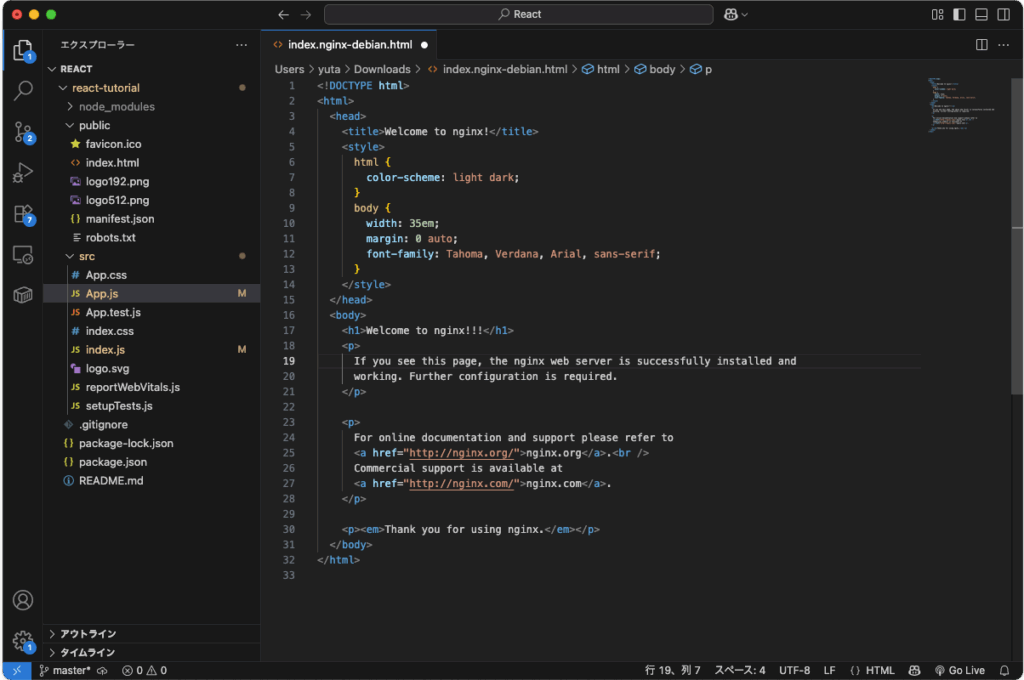Screen dimensions: 1024x680
Task: Click the unsaved dot on editor tab
Action: click(x=424, y=45)
